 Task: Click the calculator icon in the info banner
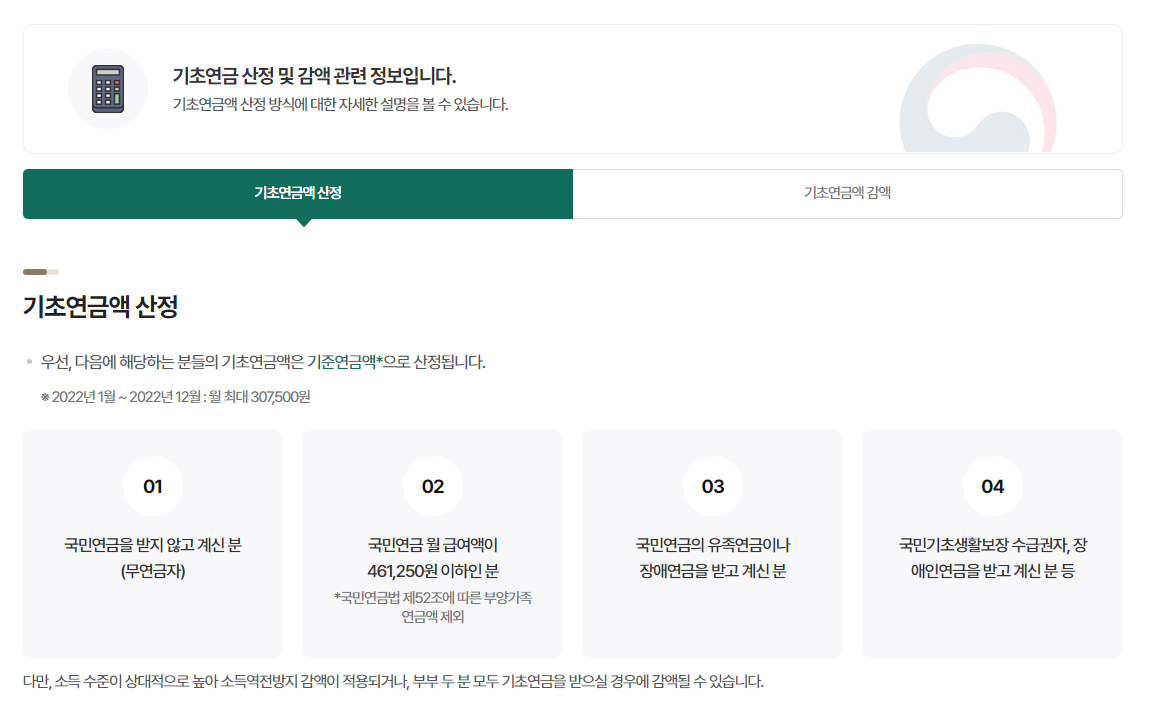point(107,89)
